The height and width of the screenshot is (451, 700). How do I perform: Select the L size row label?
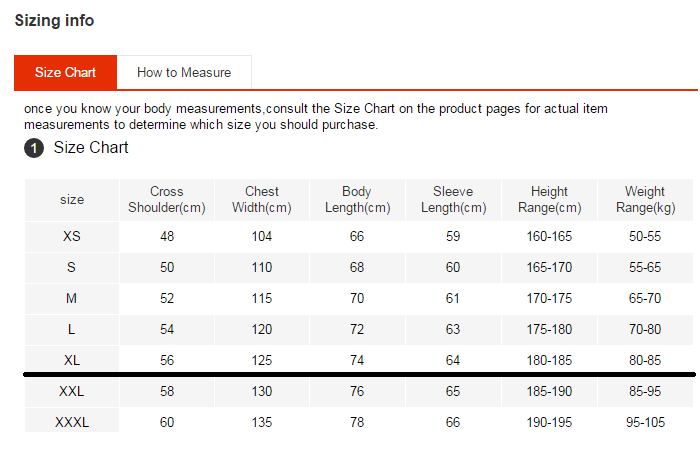click(x=72, y=329)
